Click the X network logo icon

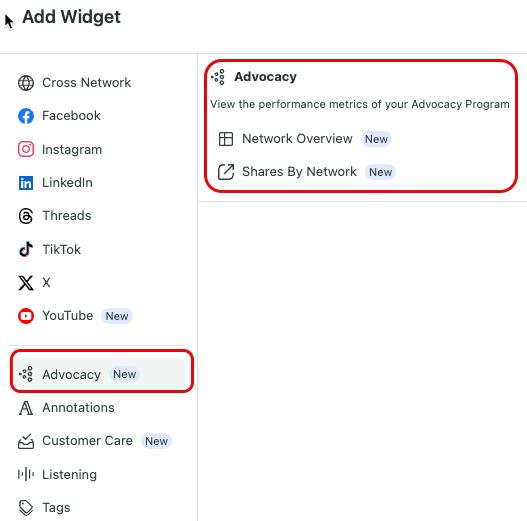[26, 283]
